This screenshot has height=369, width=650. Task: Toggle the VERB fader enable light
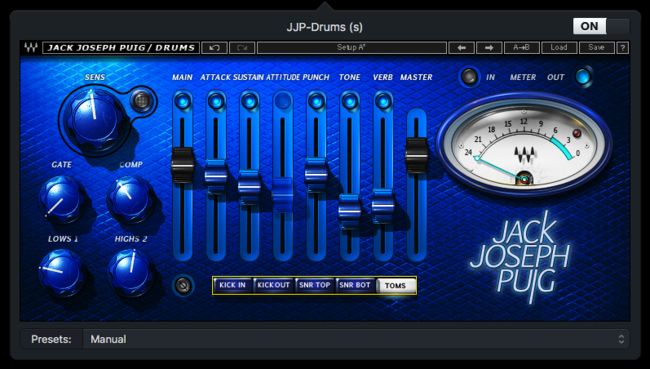tap(383, 101)
